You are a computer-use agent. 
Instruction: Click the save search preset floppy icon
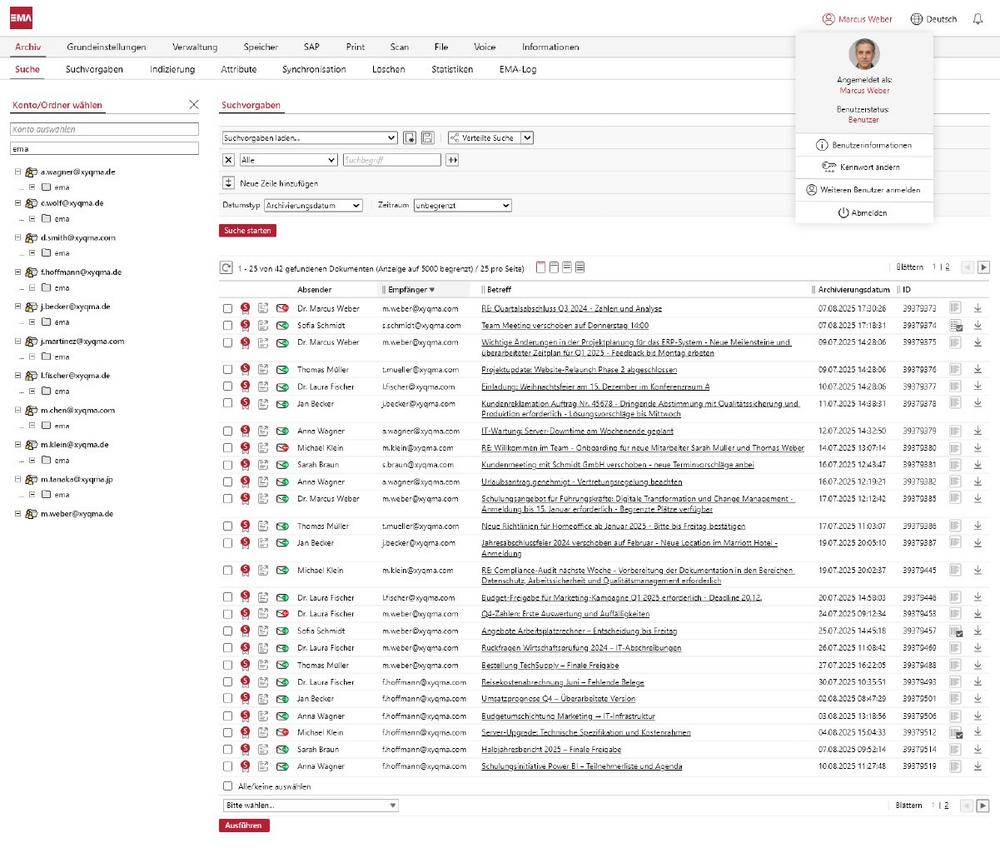[428, 138]
